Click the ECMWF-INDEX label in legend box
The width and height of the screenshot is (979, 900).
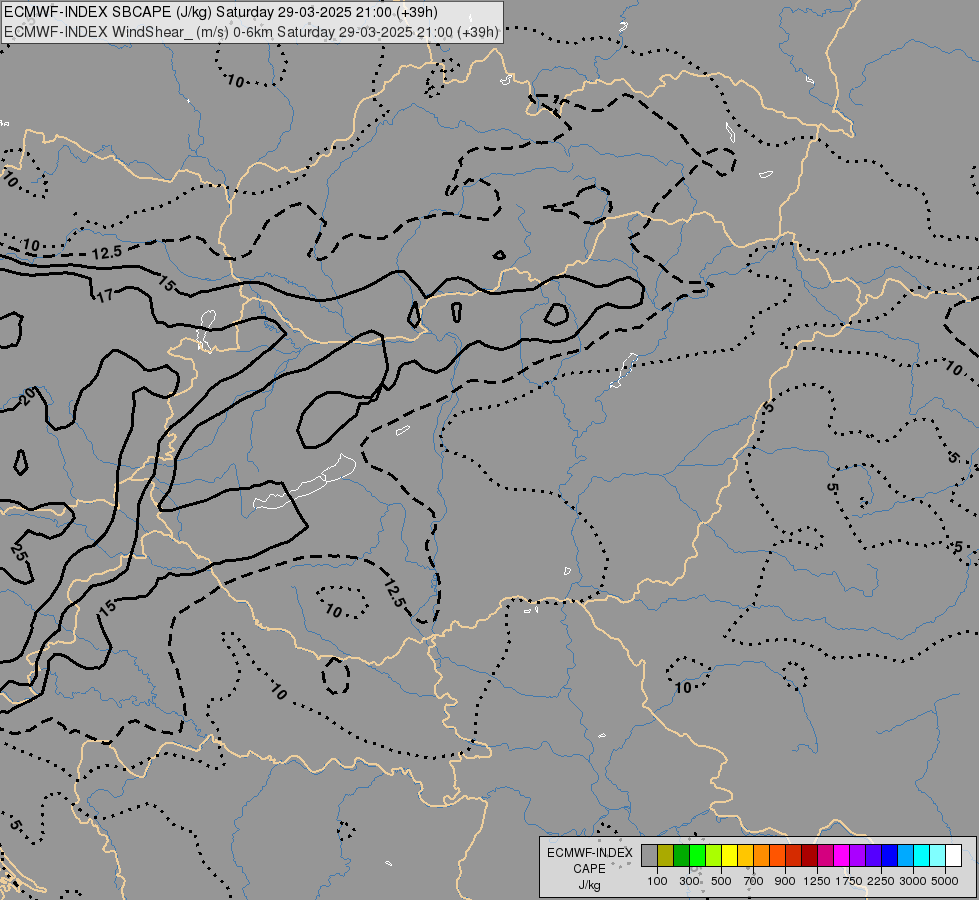pos(589,853)
